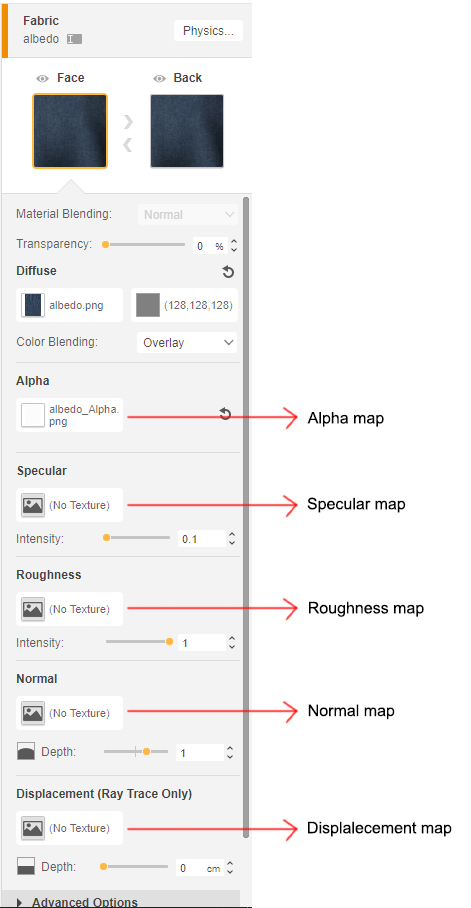Open the Color Blending Overlay dropdown
Image resolution: width=471 pixels, height=908 pixels.
point(187,342)
